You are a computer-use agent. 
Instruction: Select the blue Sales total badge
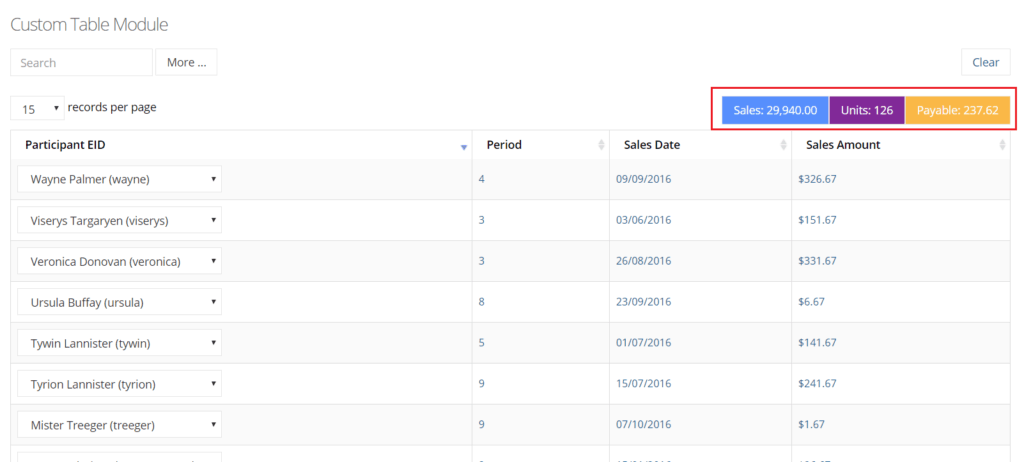[x=775, y=110]
